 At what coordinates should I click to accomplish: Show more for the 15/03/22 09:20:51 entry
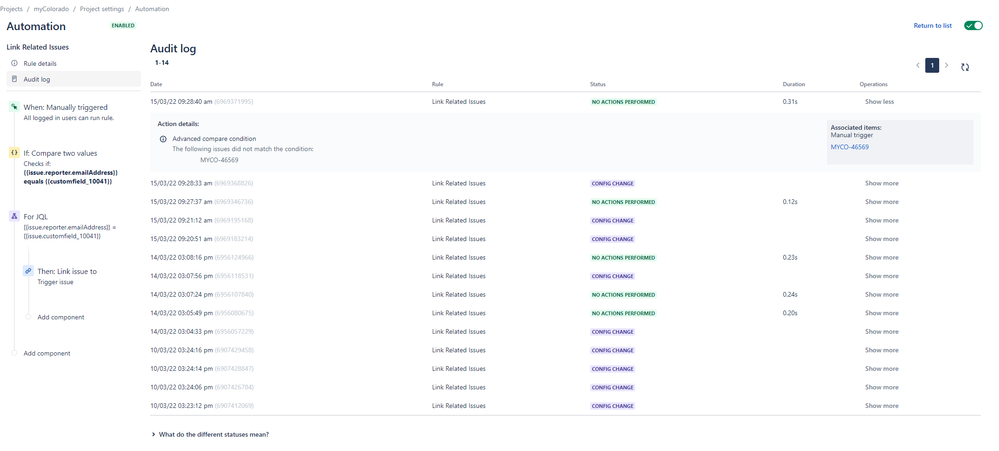pyautogui.click(x=882, y=239)
